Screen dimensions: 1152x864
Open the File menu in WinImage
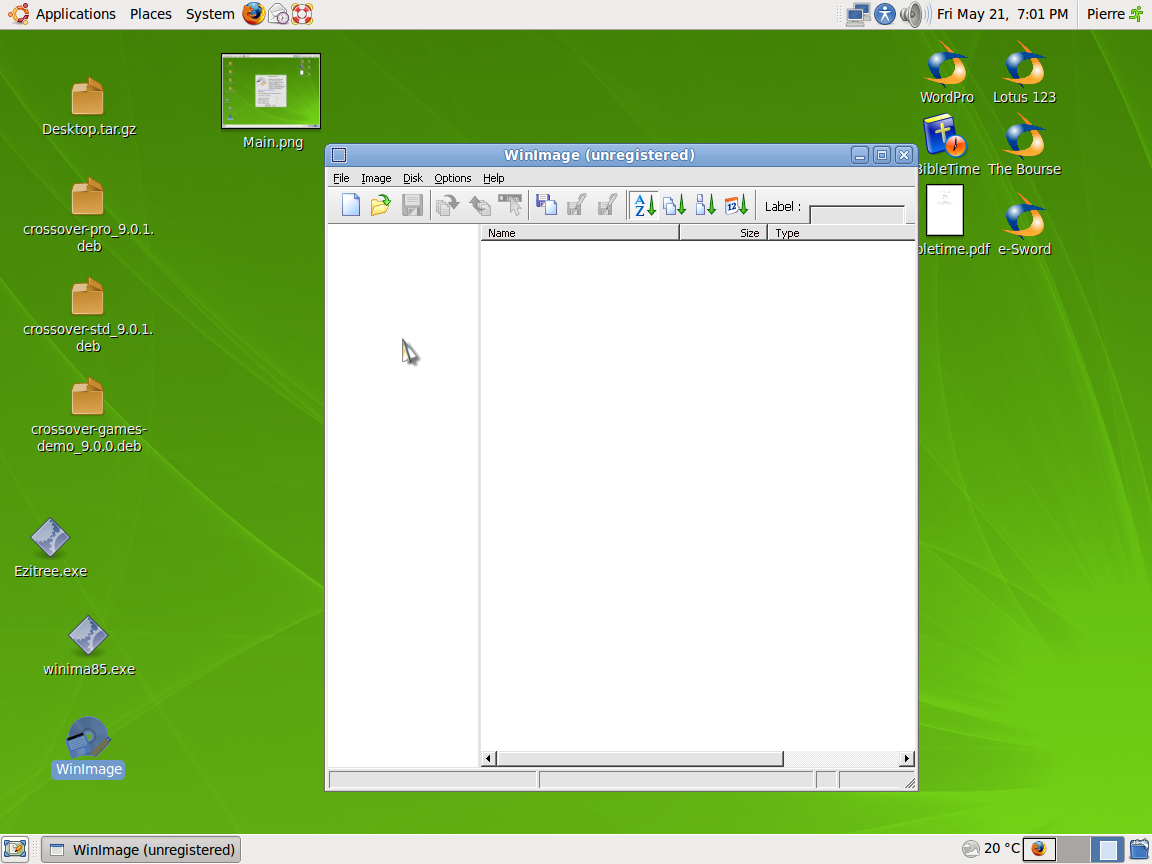coord(341,178)
